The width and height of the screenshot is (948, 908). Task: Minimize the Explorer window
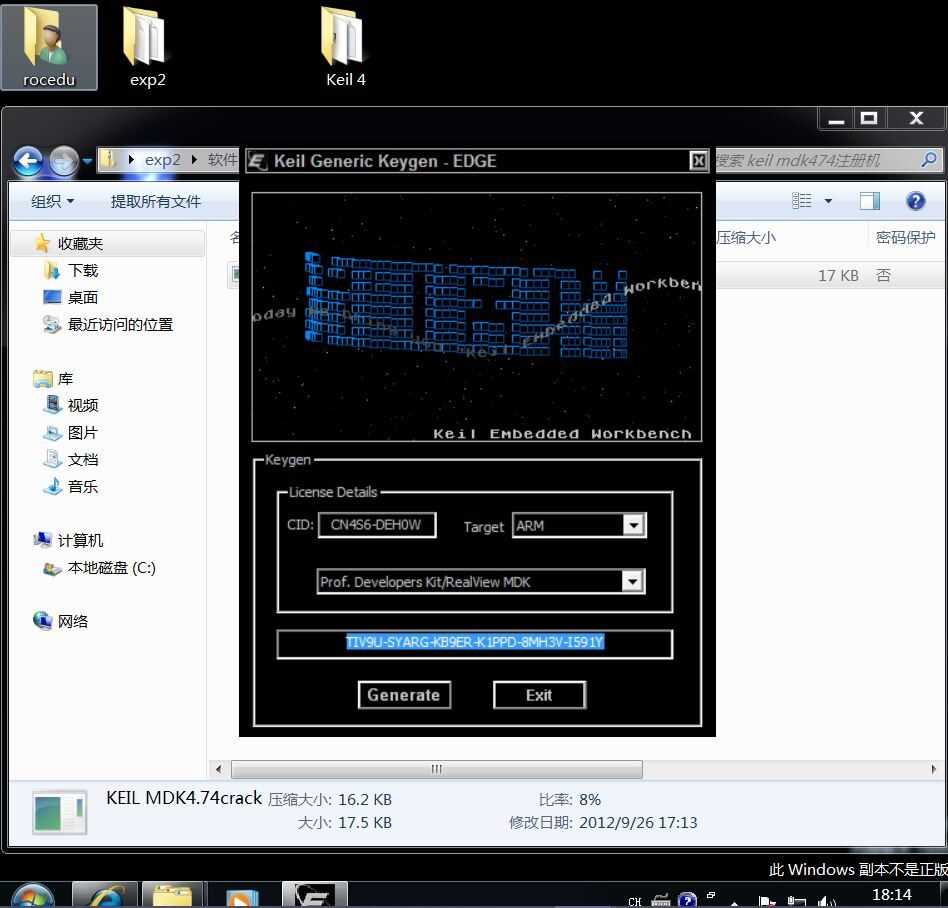836,119
